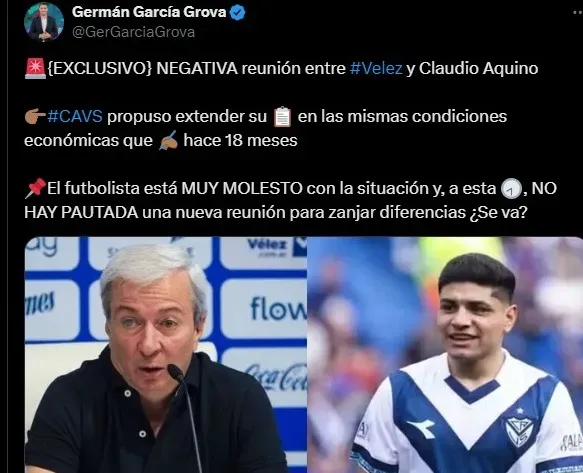Click the clock emoji icon
This screenshot has height=473, width=583.
point(511,189)
